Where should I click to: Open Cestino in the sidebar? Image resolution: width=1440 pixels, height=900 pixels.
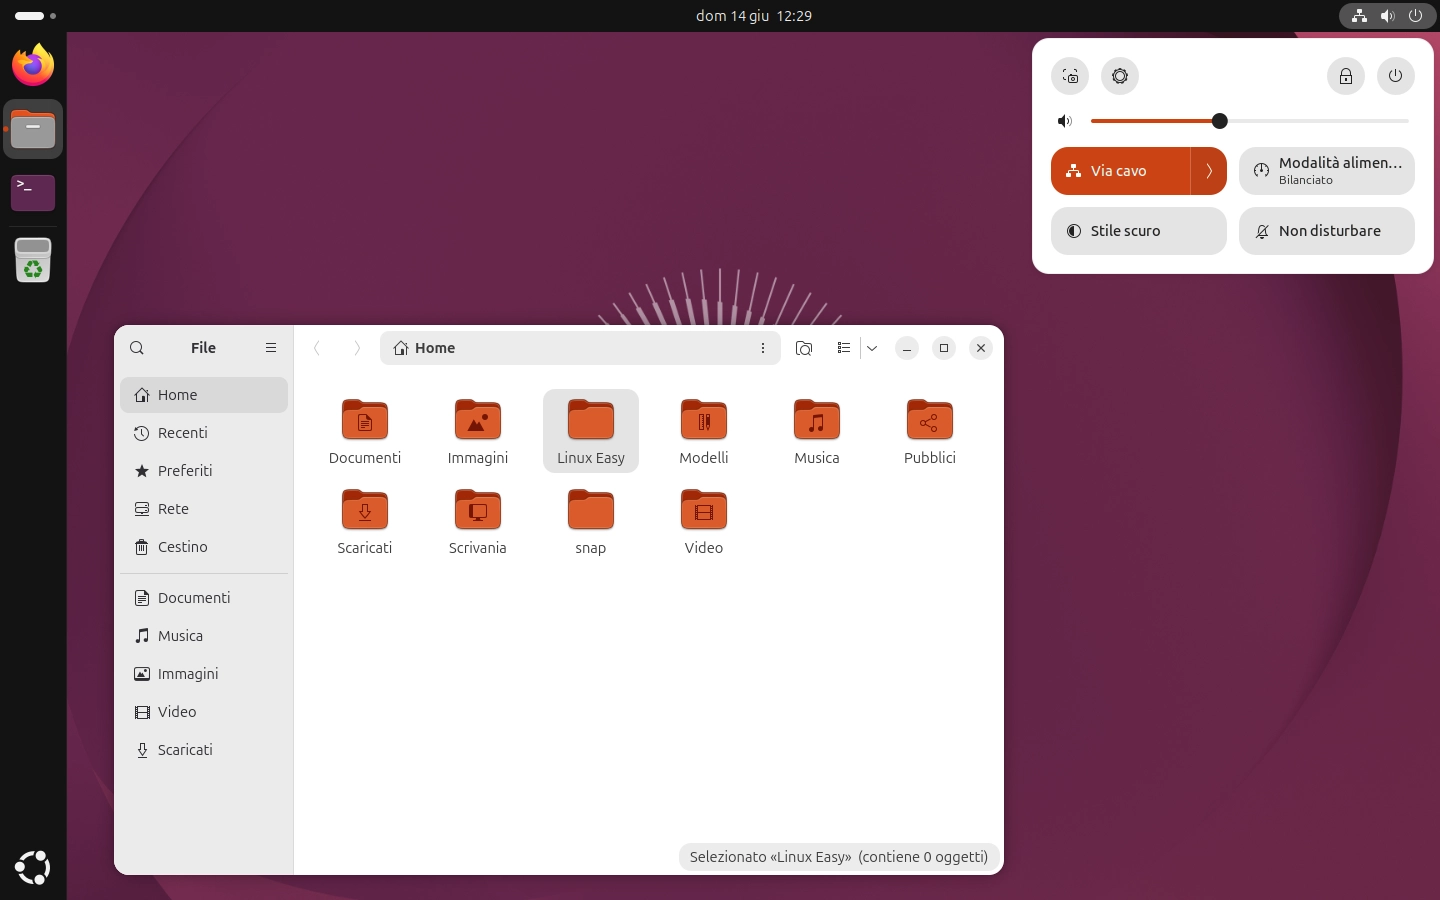204,547
